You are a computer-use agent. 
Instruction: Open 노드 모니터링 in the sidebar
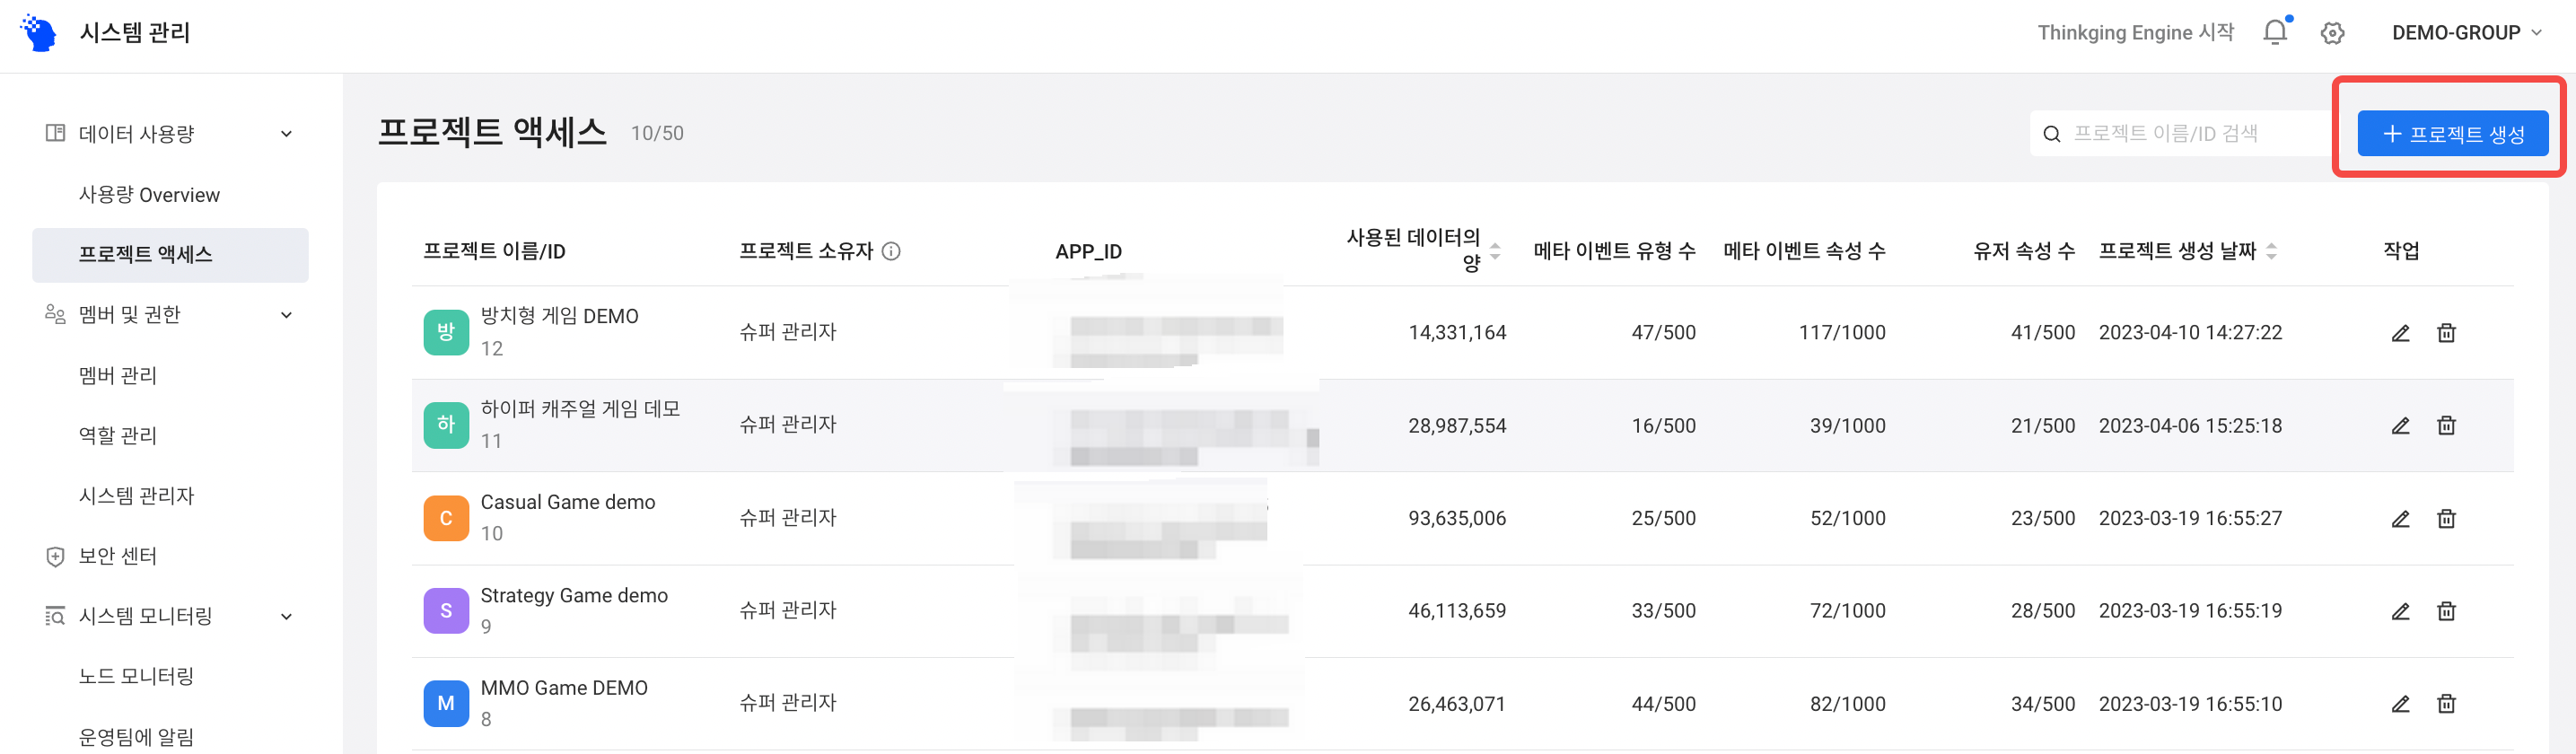click(136, 676)
